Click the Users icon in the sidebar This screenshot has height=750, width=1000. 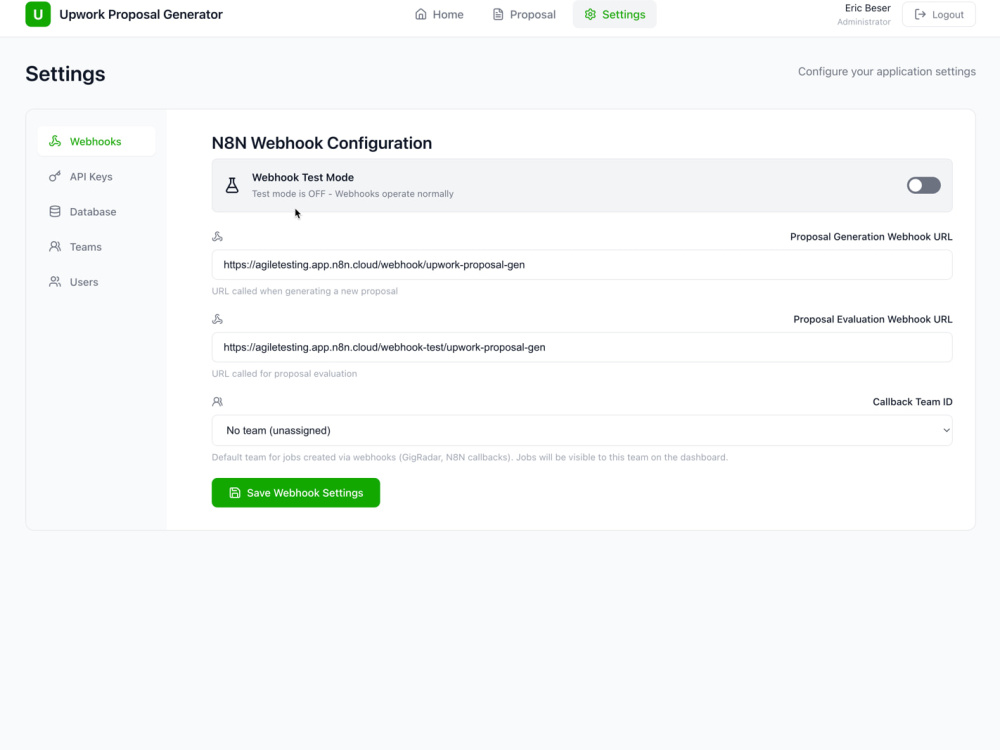[x=55, y=281]
